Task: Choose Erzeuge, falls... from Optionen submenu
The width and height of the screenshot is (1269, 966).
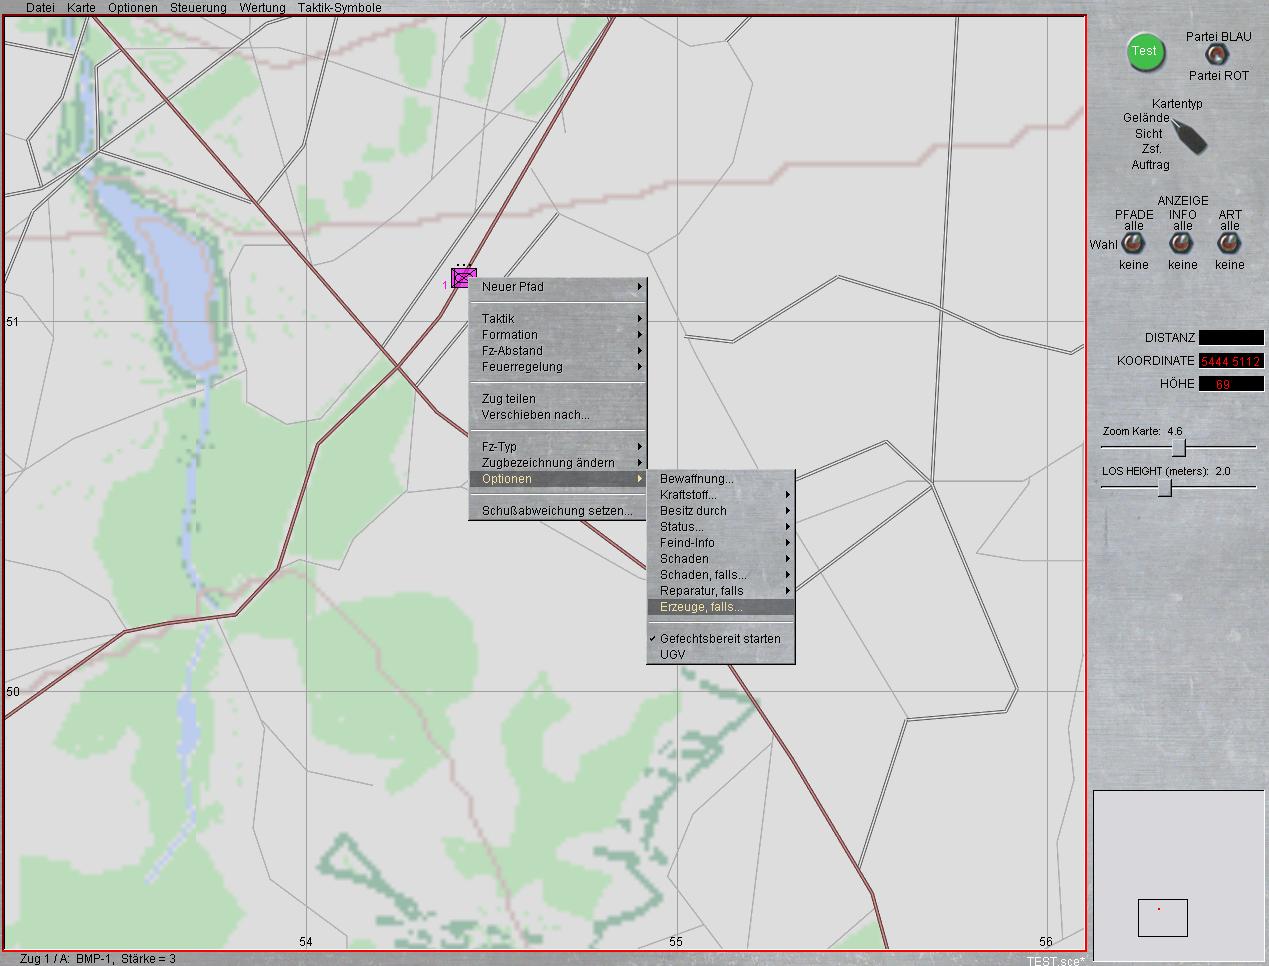Action: [x=720, y=607]
